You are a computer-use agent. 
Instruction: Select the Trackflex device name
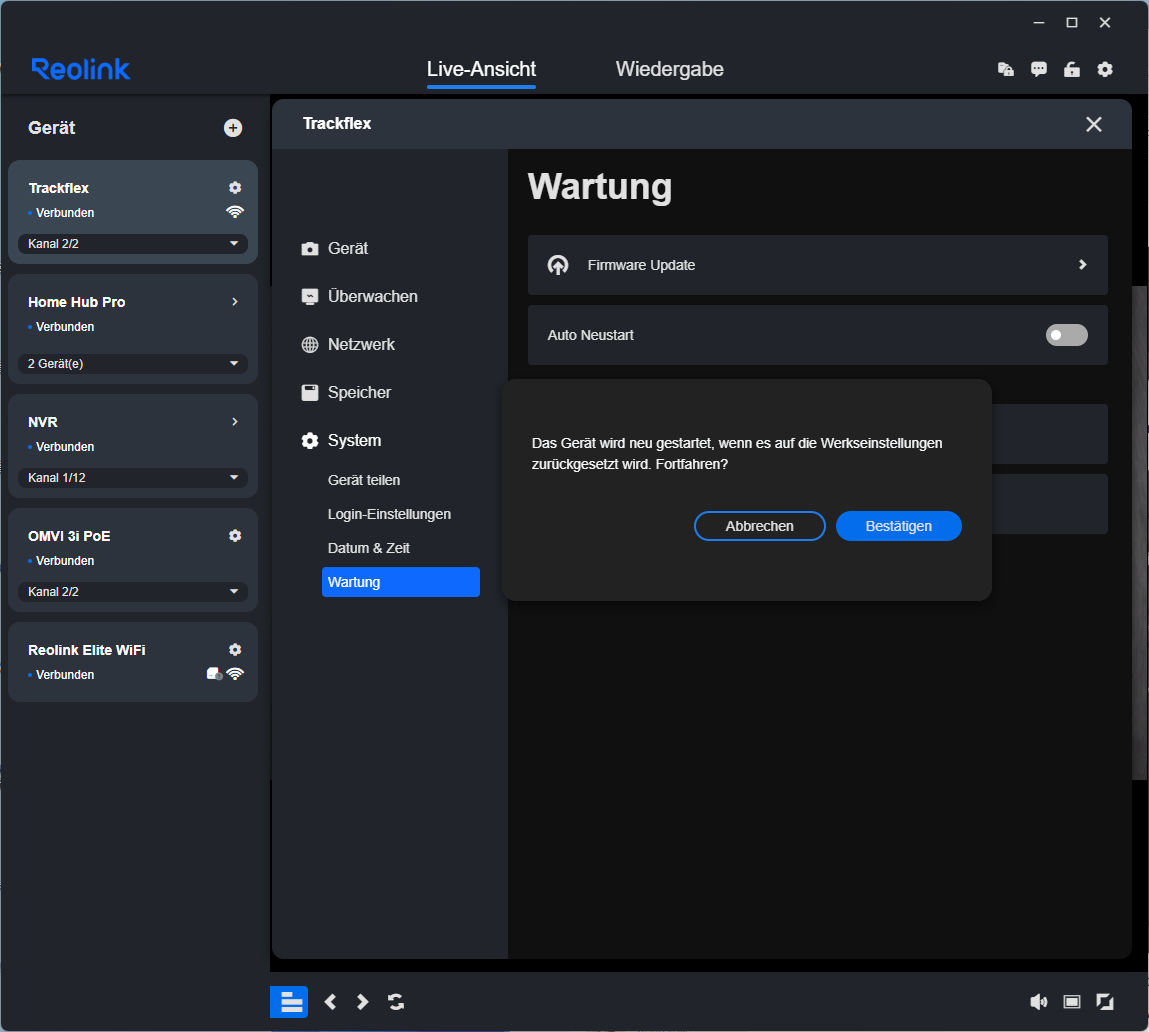59,188
